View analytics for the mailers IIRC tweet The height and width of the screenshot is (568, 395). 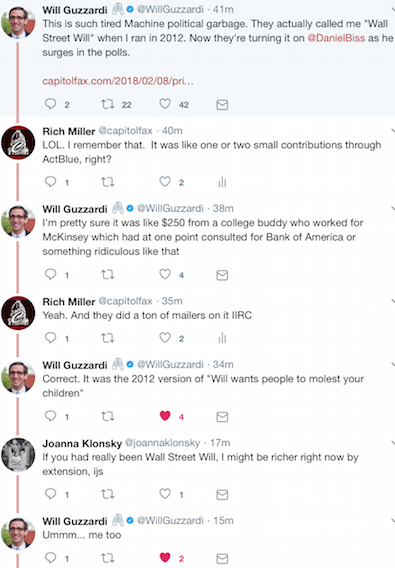pos(222,338)
